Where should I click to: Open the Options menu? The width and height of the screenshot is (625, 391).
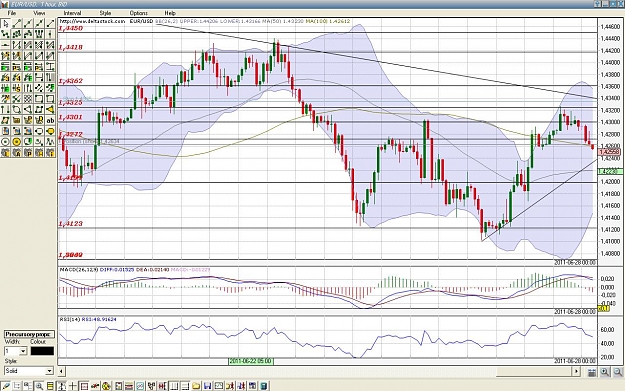tap(138, 13)
